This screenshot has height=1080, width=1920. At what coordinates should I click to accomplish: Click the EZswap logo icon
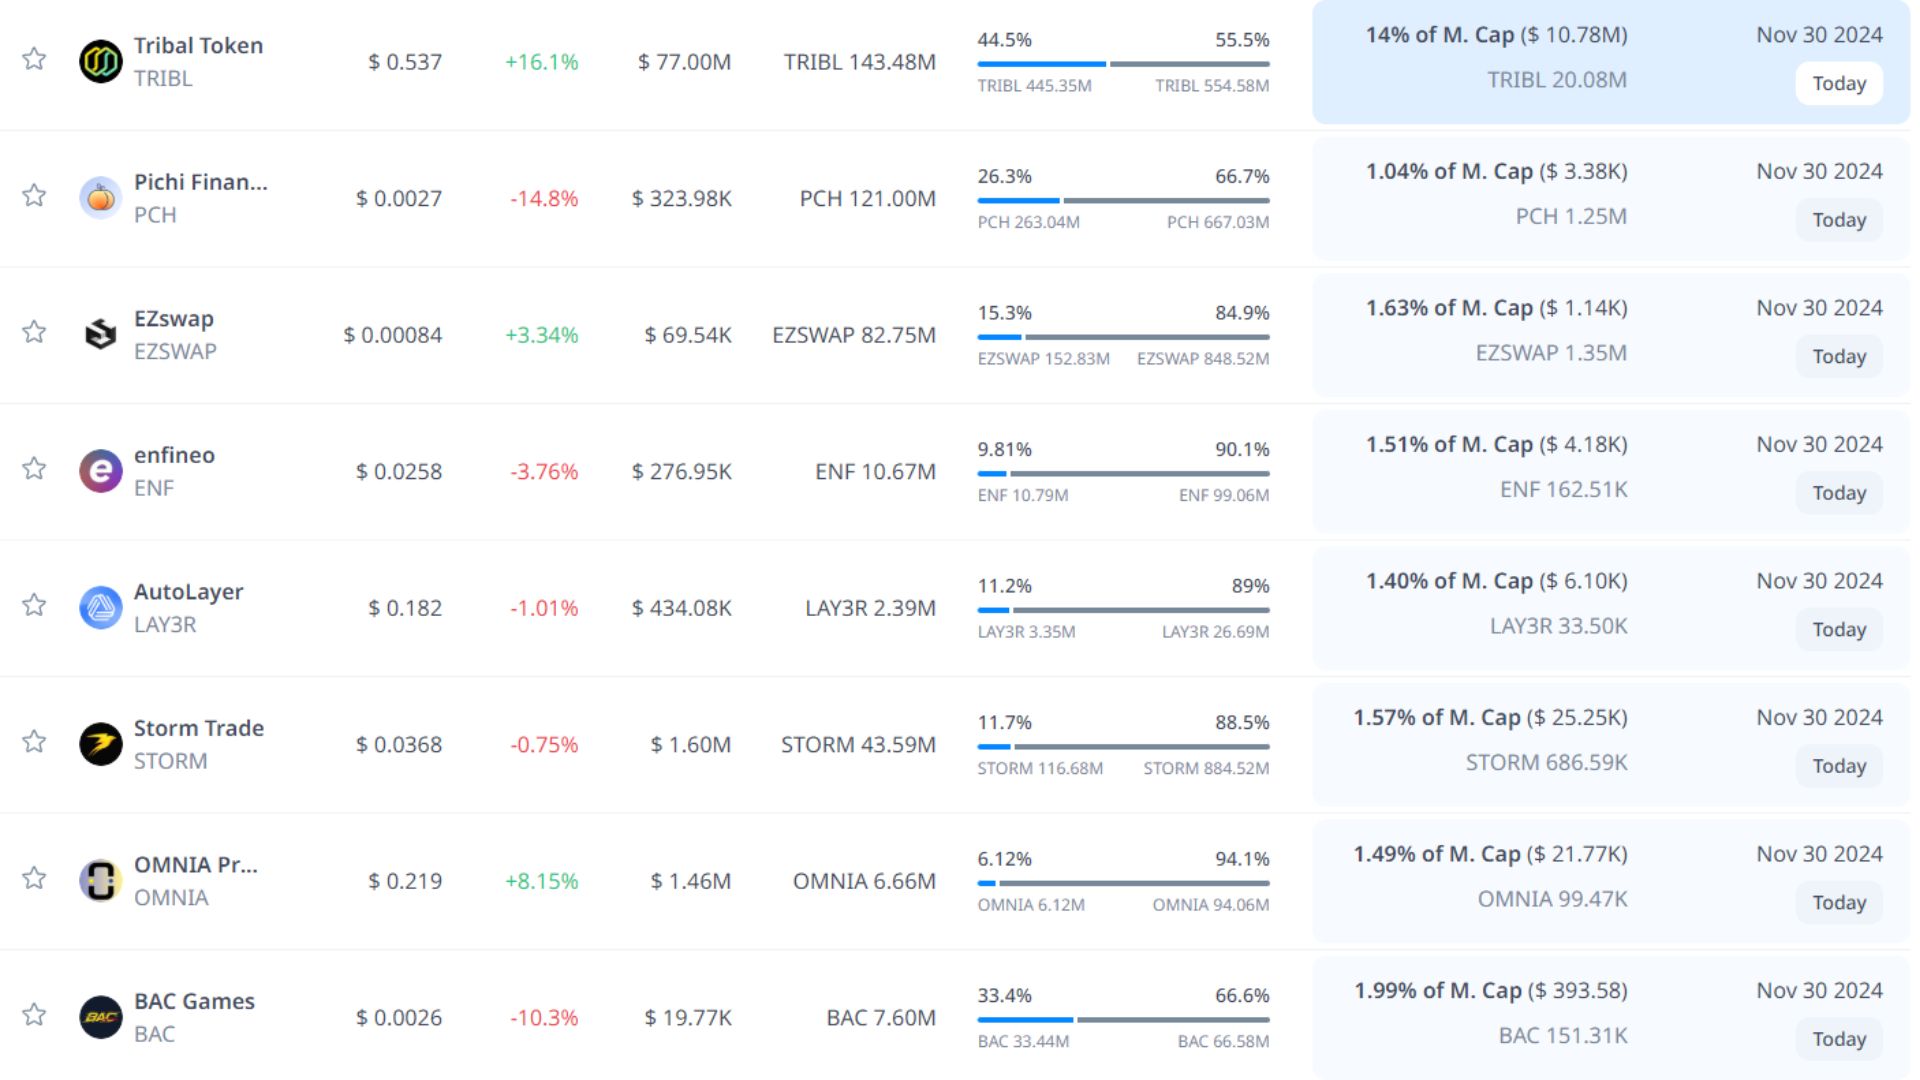coord(100,334)
